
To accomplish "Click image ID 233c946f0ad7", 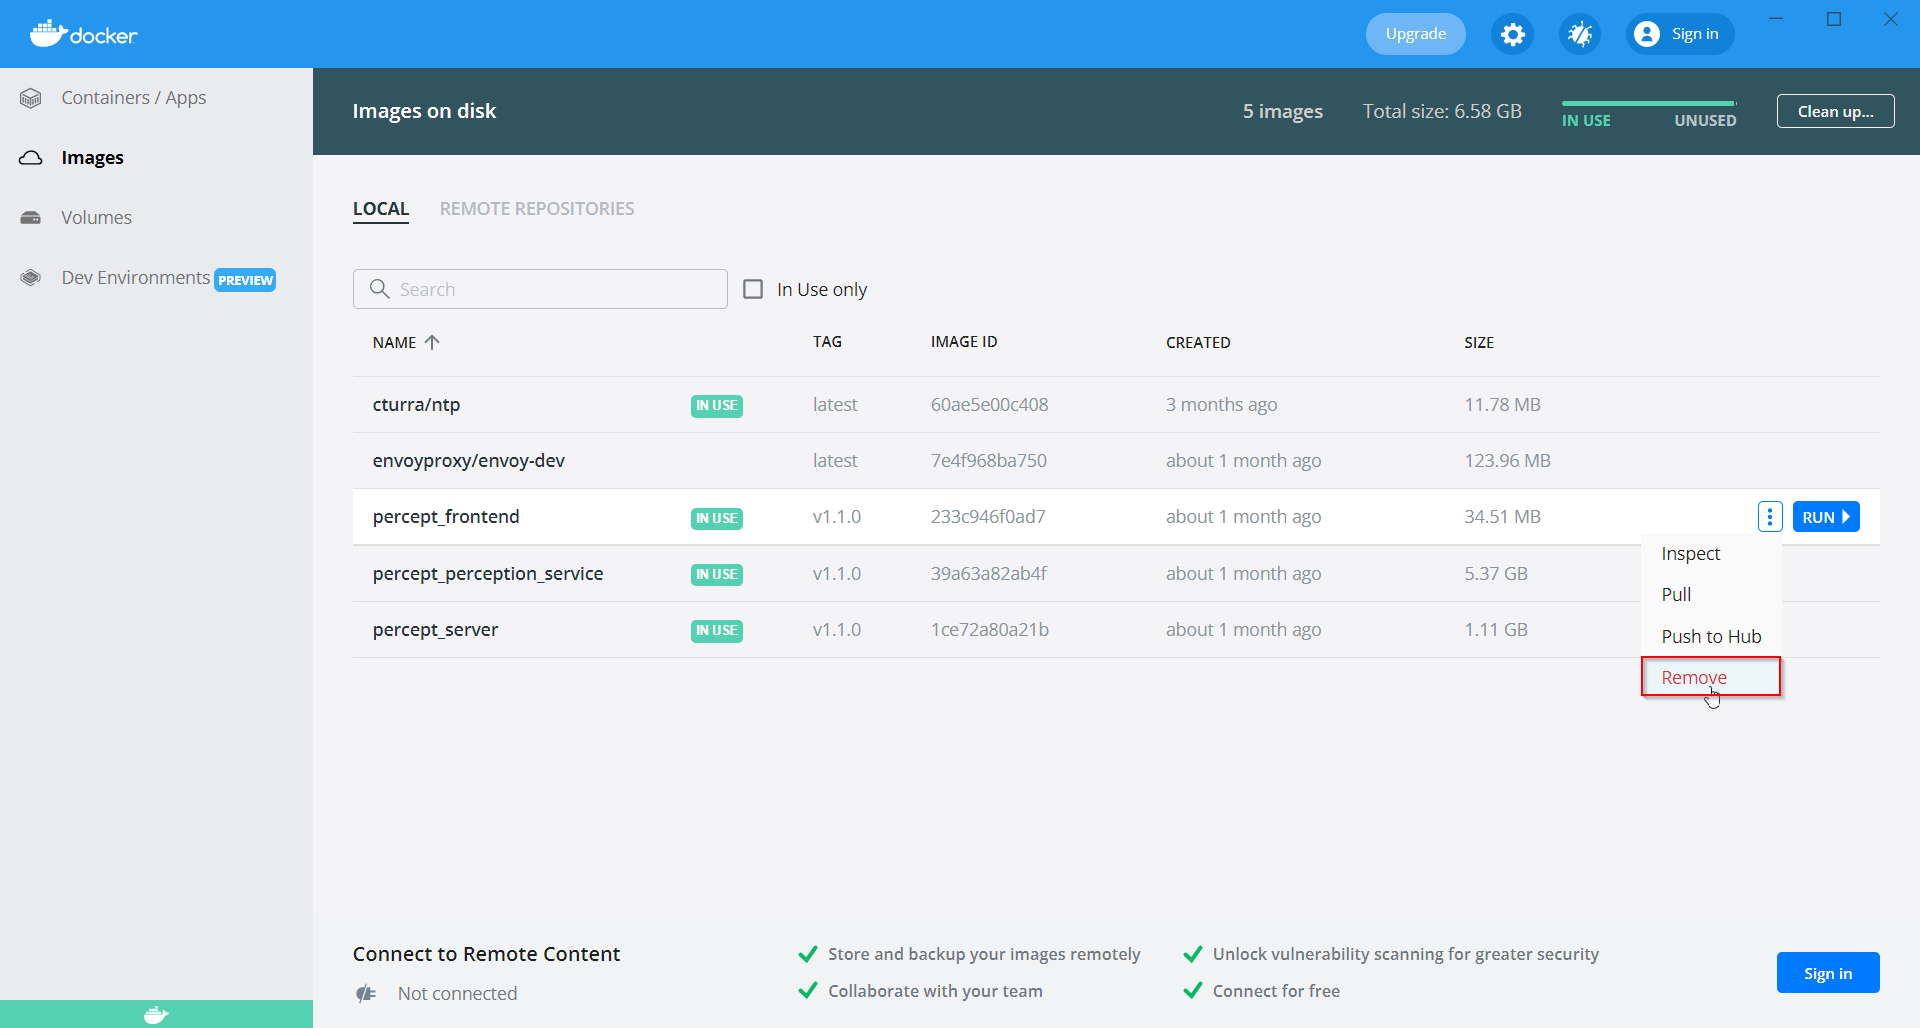I will click(988, 517).
